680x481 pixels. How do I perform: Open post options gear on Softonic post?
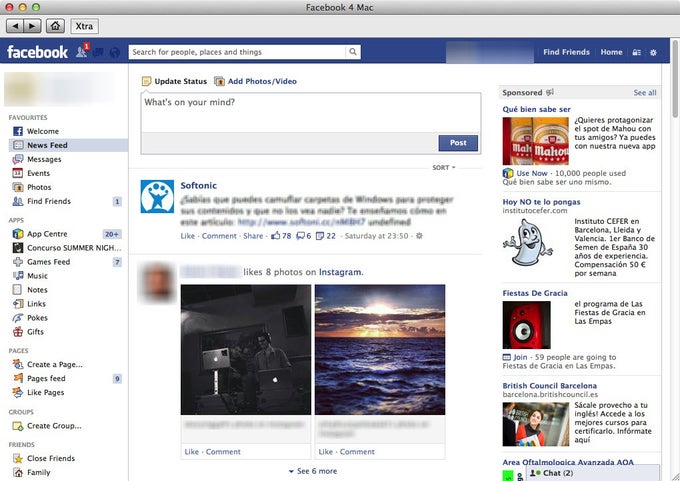click(419, 236)
